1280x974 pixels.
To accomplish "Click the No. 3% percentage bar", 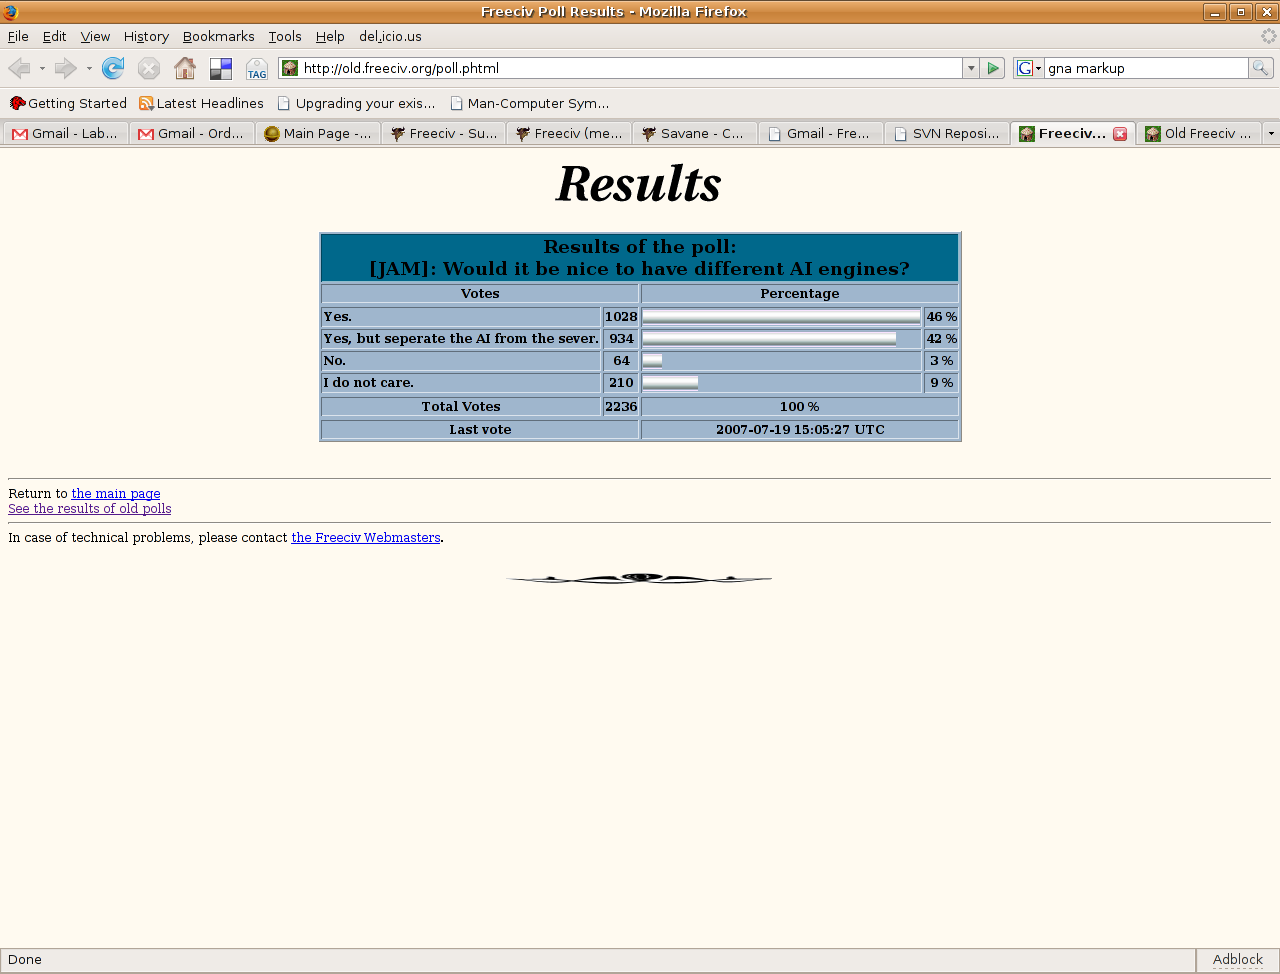I will point(652,361).
